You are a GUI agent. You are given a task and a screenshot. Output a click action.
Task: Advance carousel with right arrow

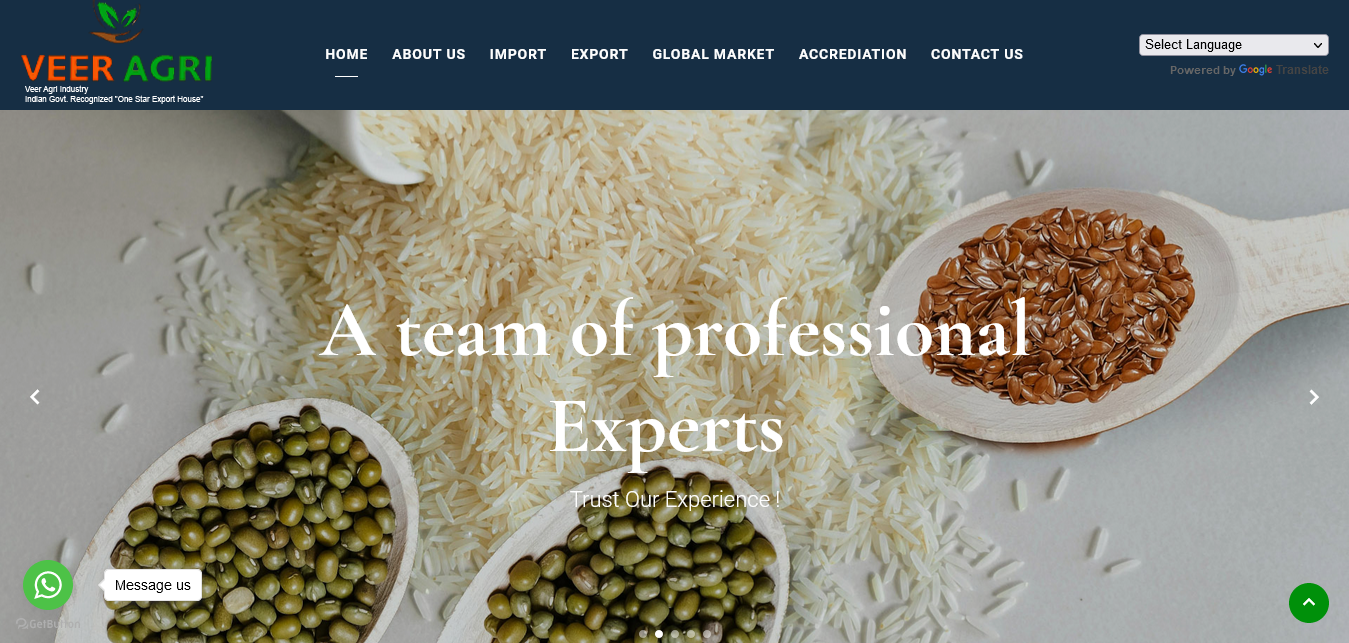pos(1314,397)
